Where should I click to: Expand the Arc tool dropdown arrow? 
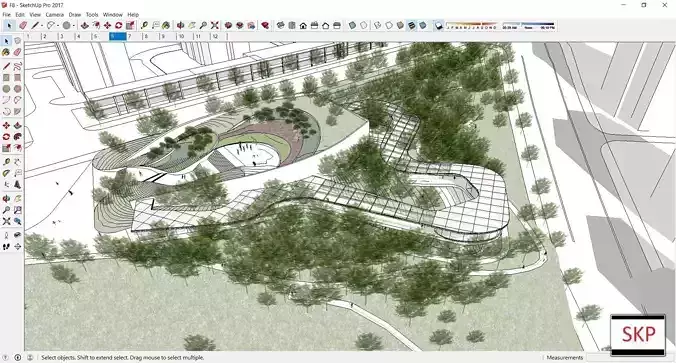(58, 26)
